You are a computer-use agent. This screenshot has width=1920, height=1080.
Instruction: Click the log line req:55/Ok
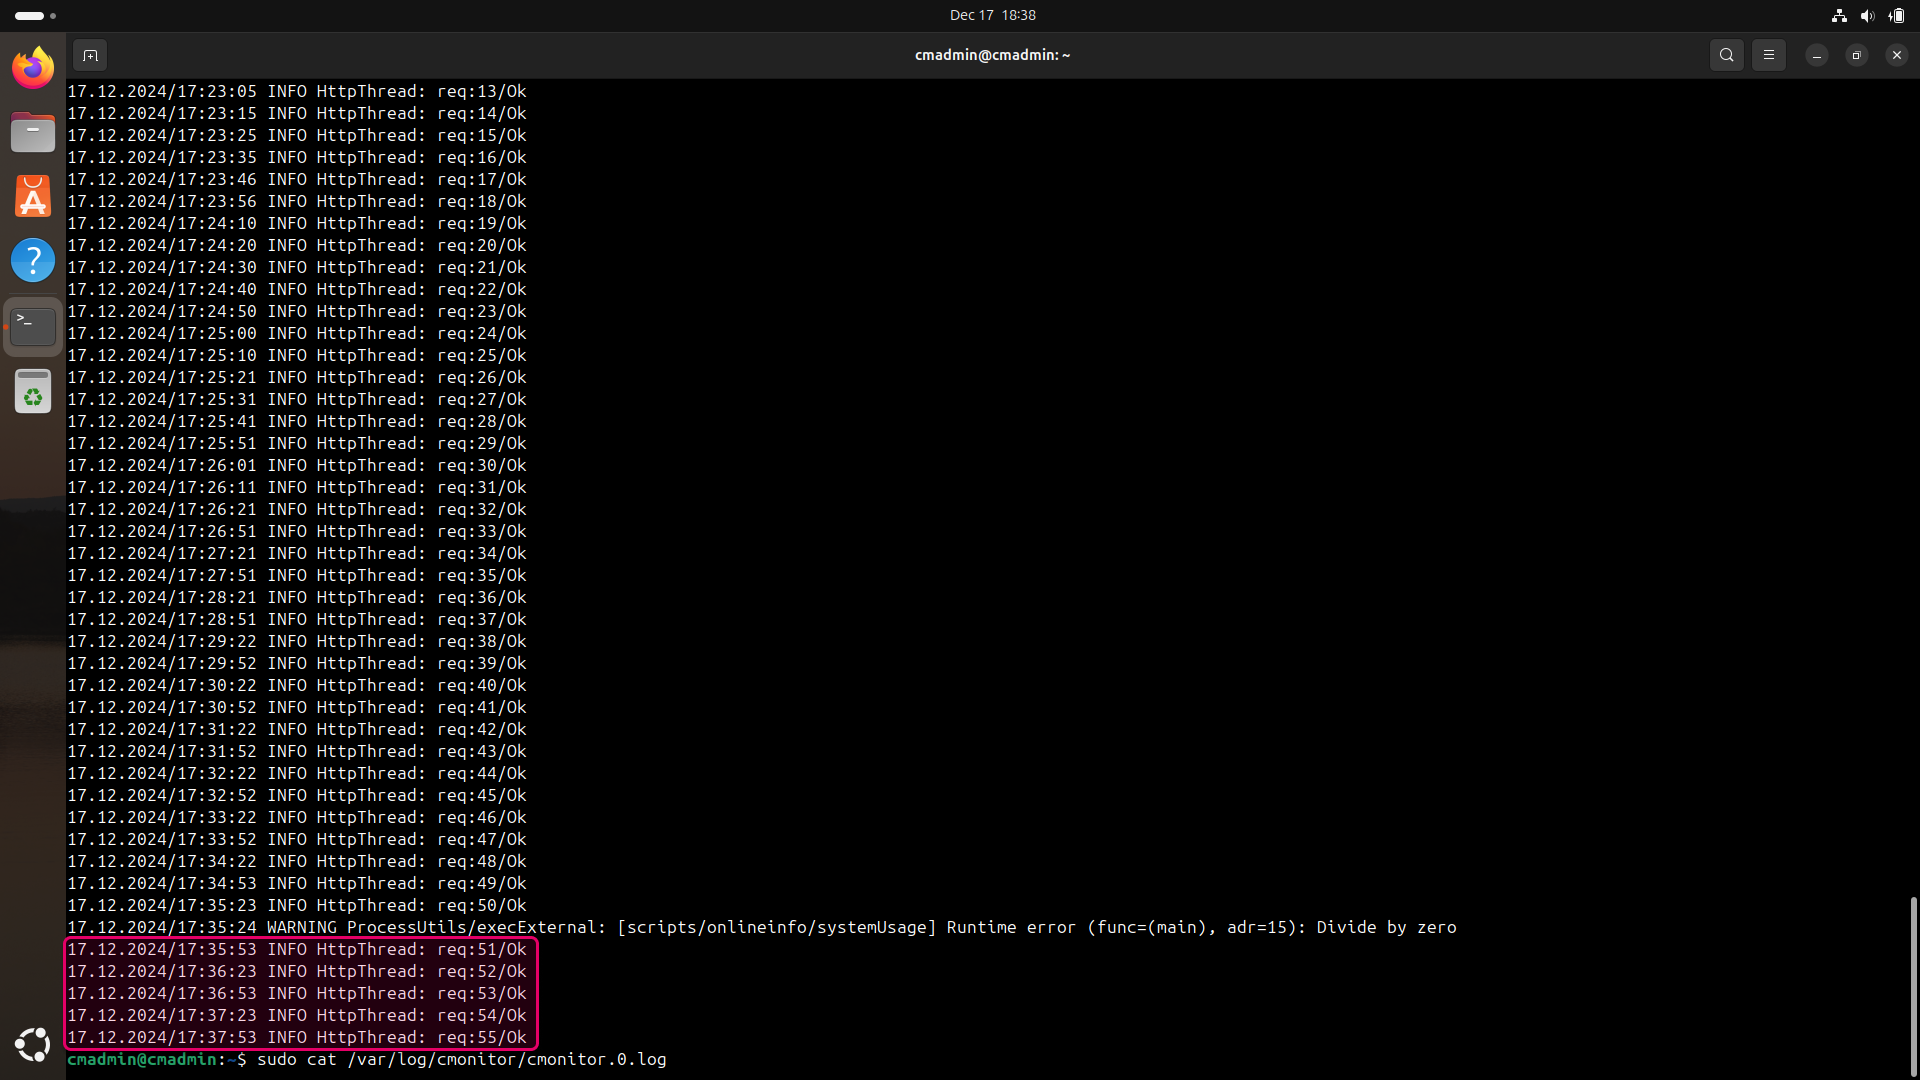coord(297,1037)
